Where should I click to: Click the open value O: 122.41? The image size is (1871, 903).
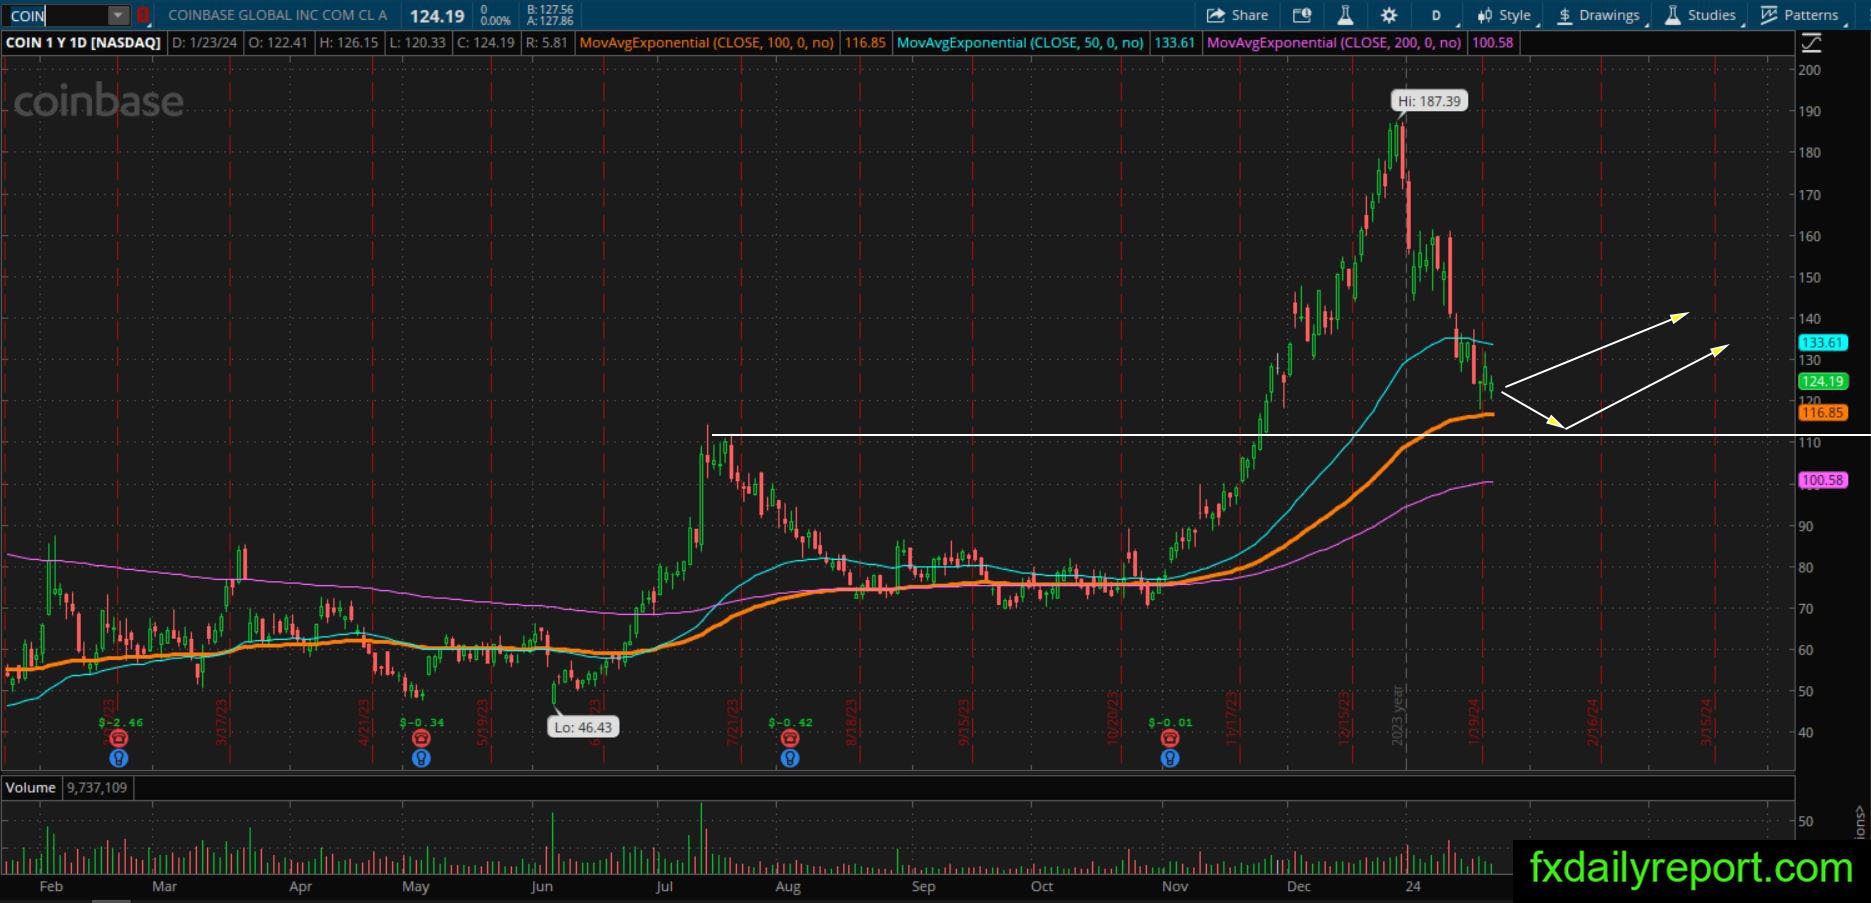(279, 43)
